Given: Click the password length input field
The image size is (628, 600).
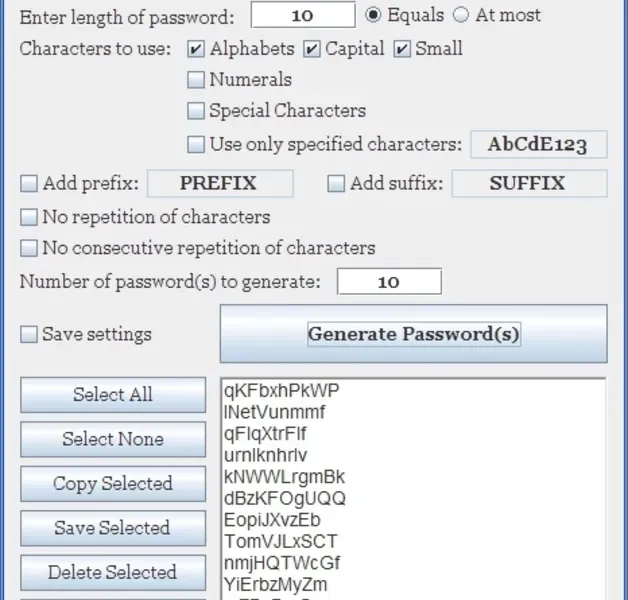Looking at the screenshot, I should click(x=302, y=15).
